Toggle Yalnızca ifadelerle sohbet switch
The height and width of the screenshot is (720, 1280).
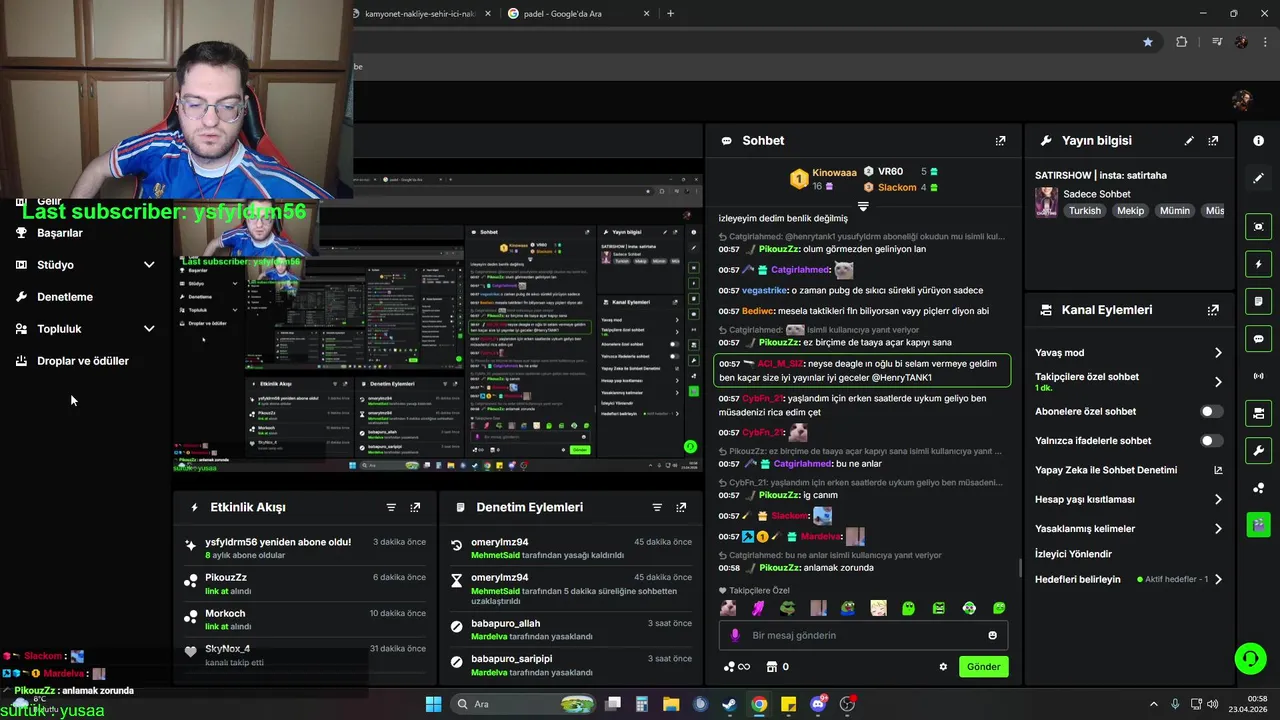1211,441
